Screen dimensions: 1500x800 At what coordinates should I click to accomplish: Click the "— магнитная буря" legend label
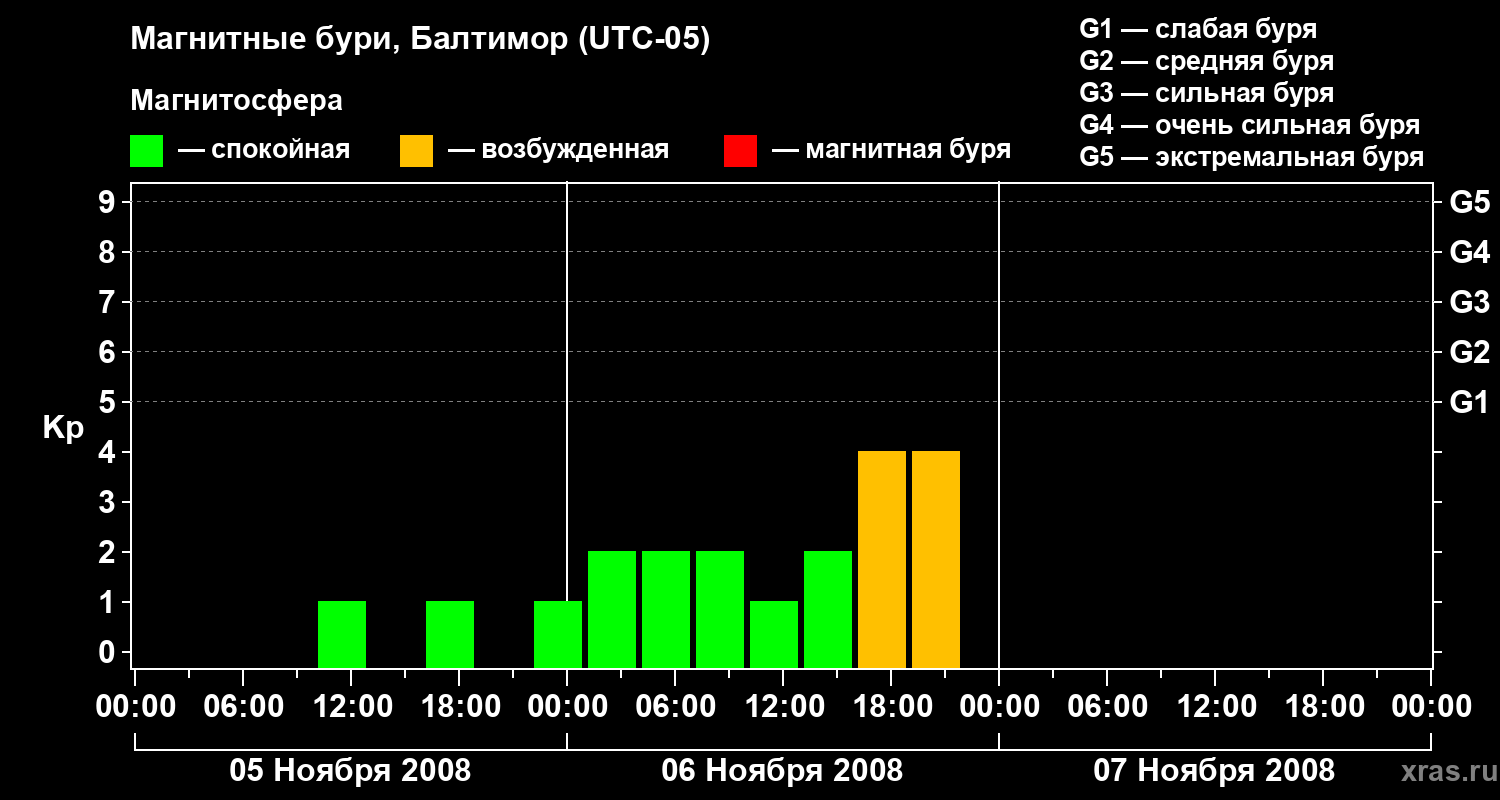click(891, 150)
